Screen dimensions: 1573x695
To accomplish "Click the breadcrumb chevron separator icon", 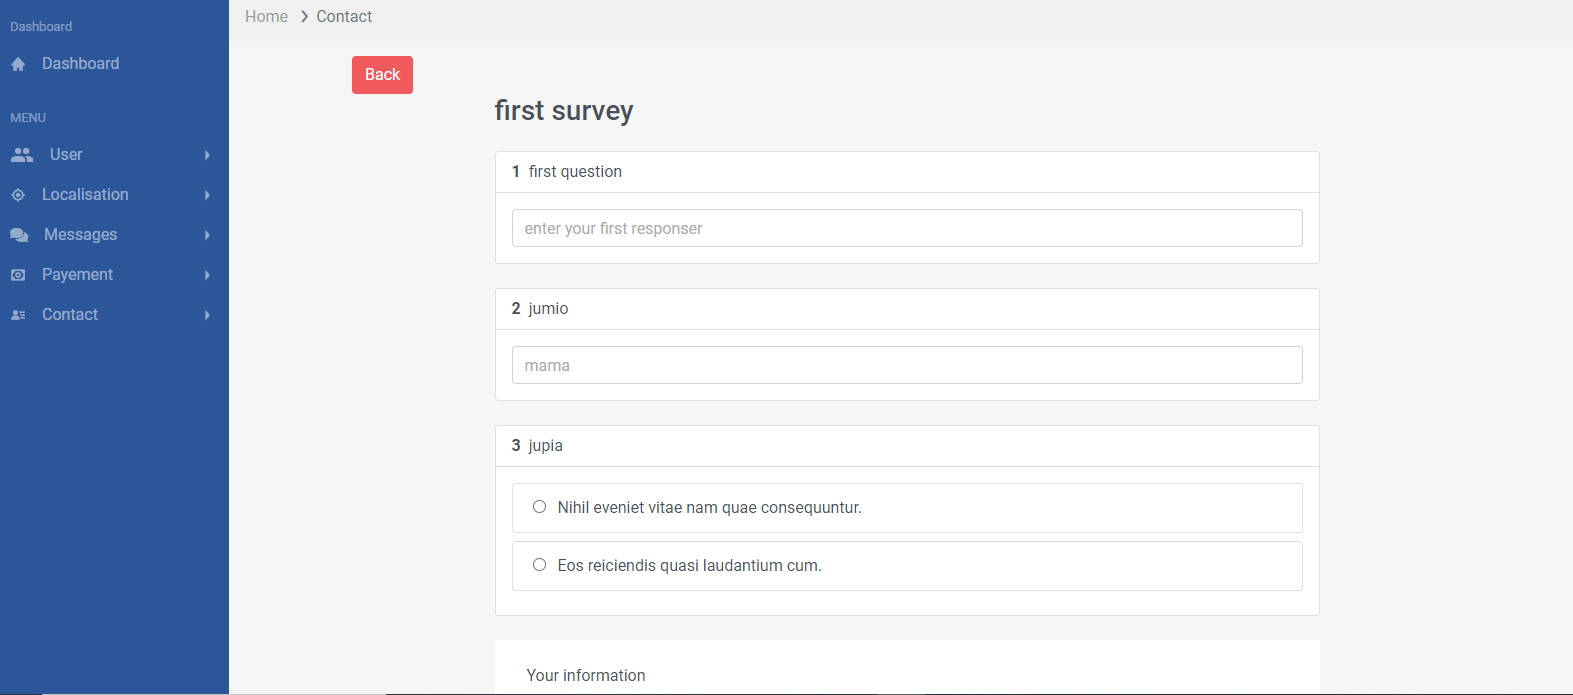I will 304,17.
